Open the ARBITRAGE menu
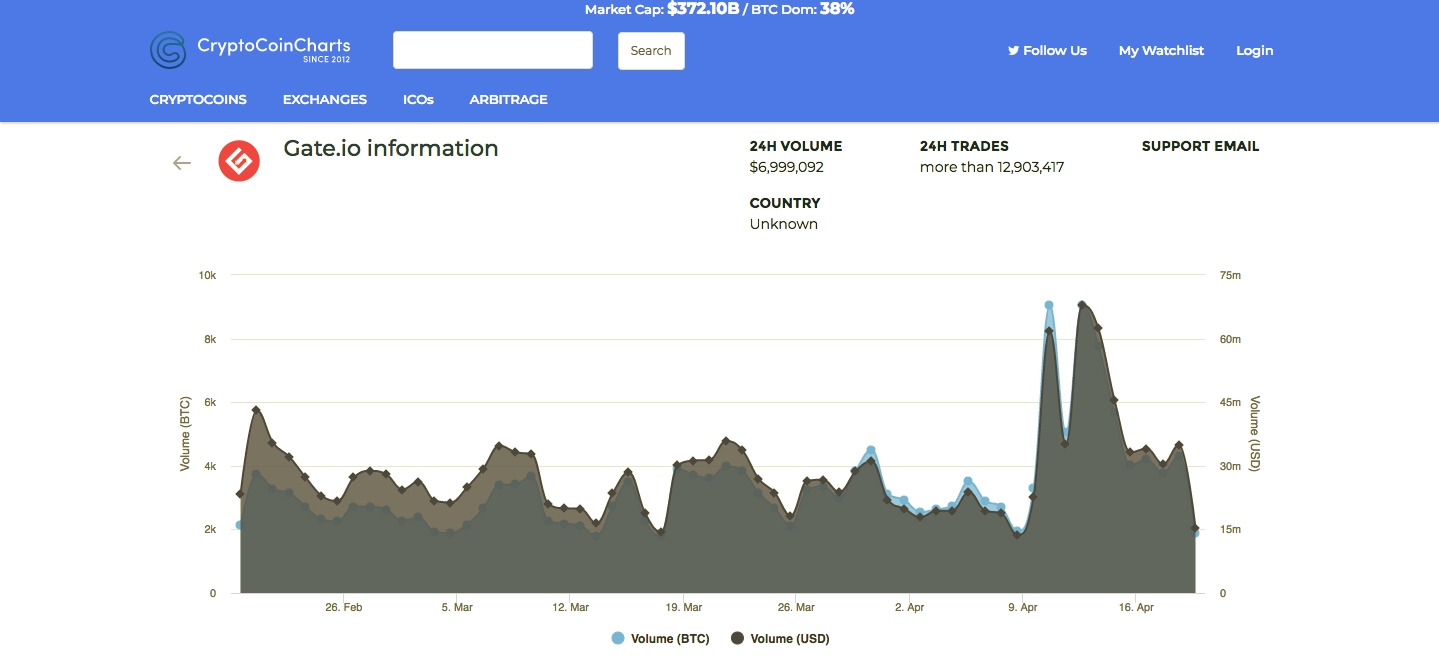Image resolution: width=1439 pixels, height=659 pixels. point(508,99)
